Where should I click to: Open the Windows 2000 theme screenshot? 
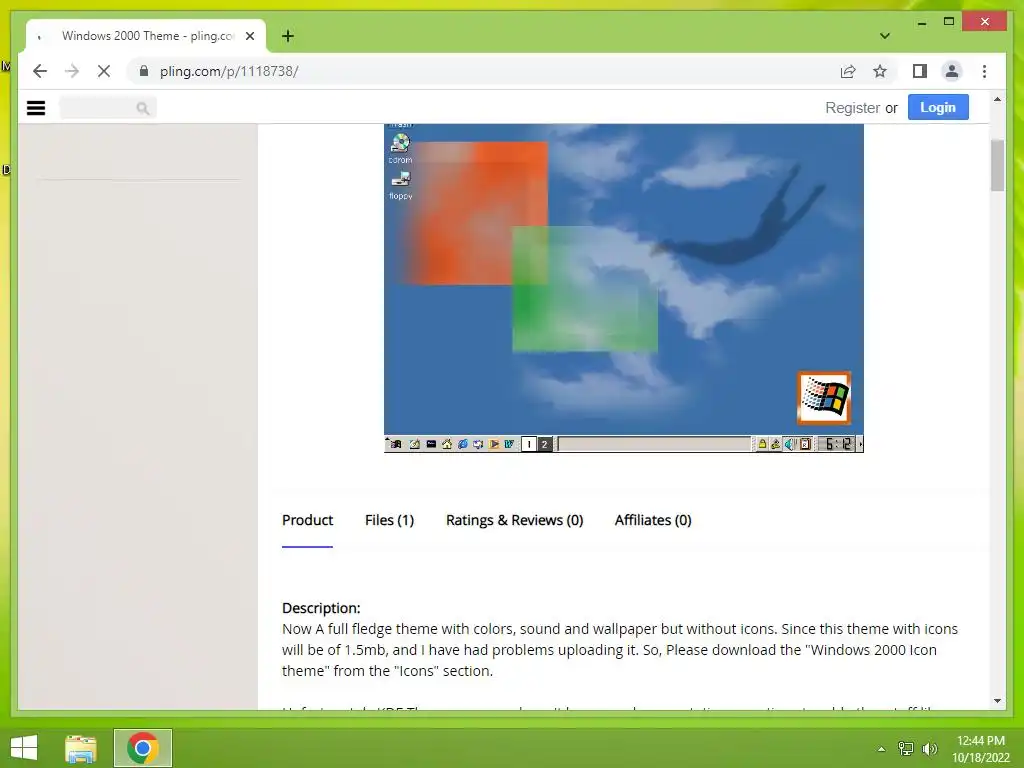pyautogui.click(x=624, y=287)
